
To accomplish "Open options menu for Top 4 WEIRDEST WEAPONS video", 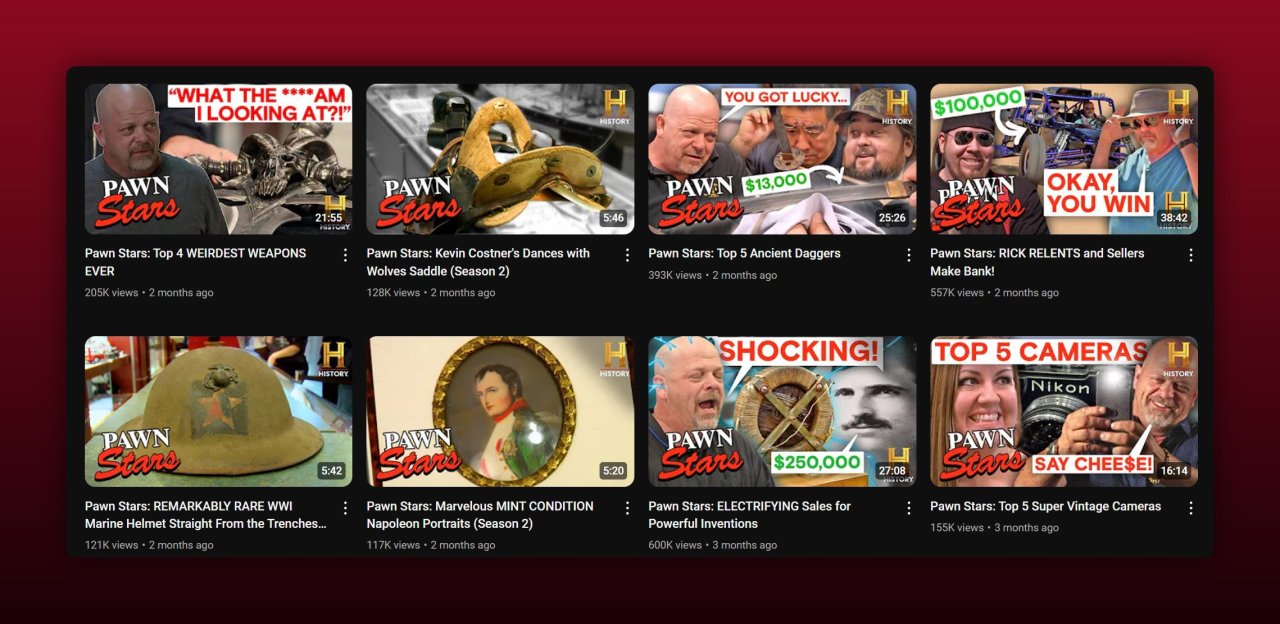I will click(346, 255).
